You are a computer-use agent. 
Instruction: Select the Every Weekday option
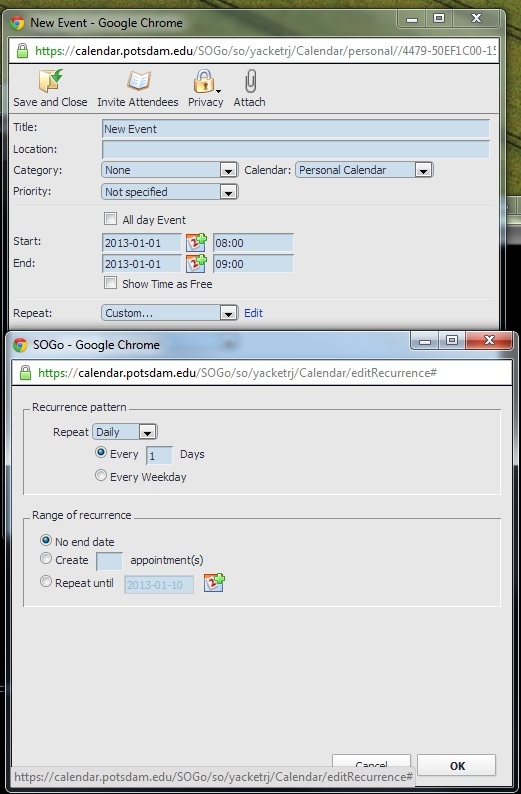tap(101, 475)
